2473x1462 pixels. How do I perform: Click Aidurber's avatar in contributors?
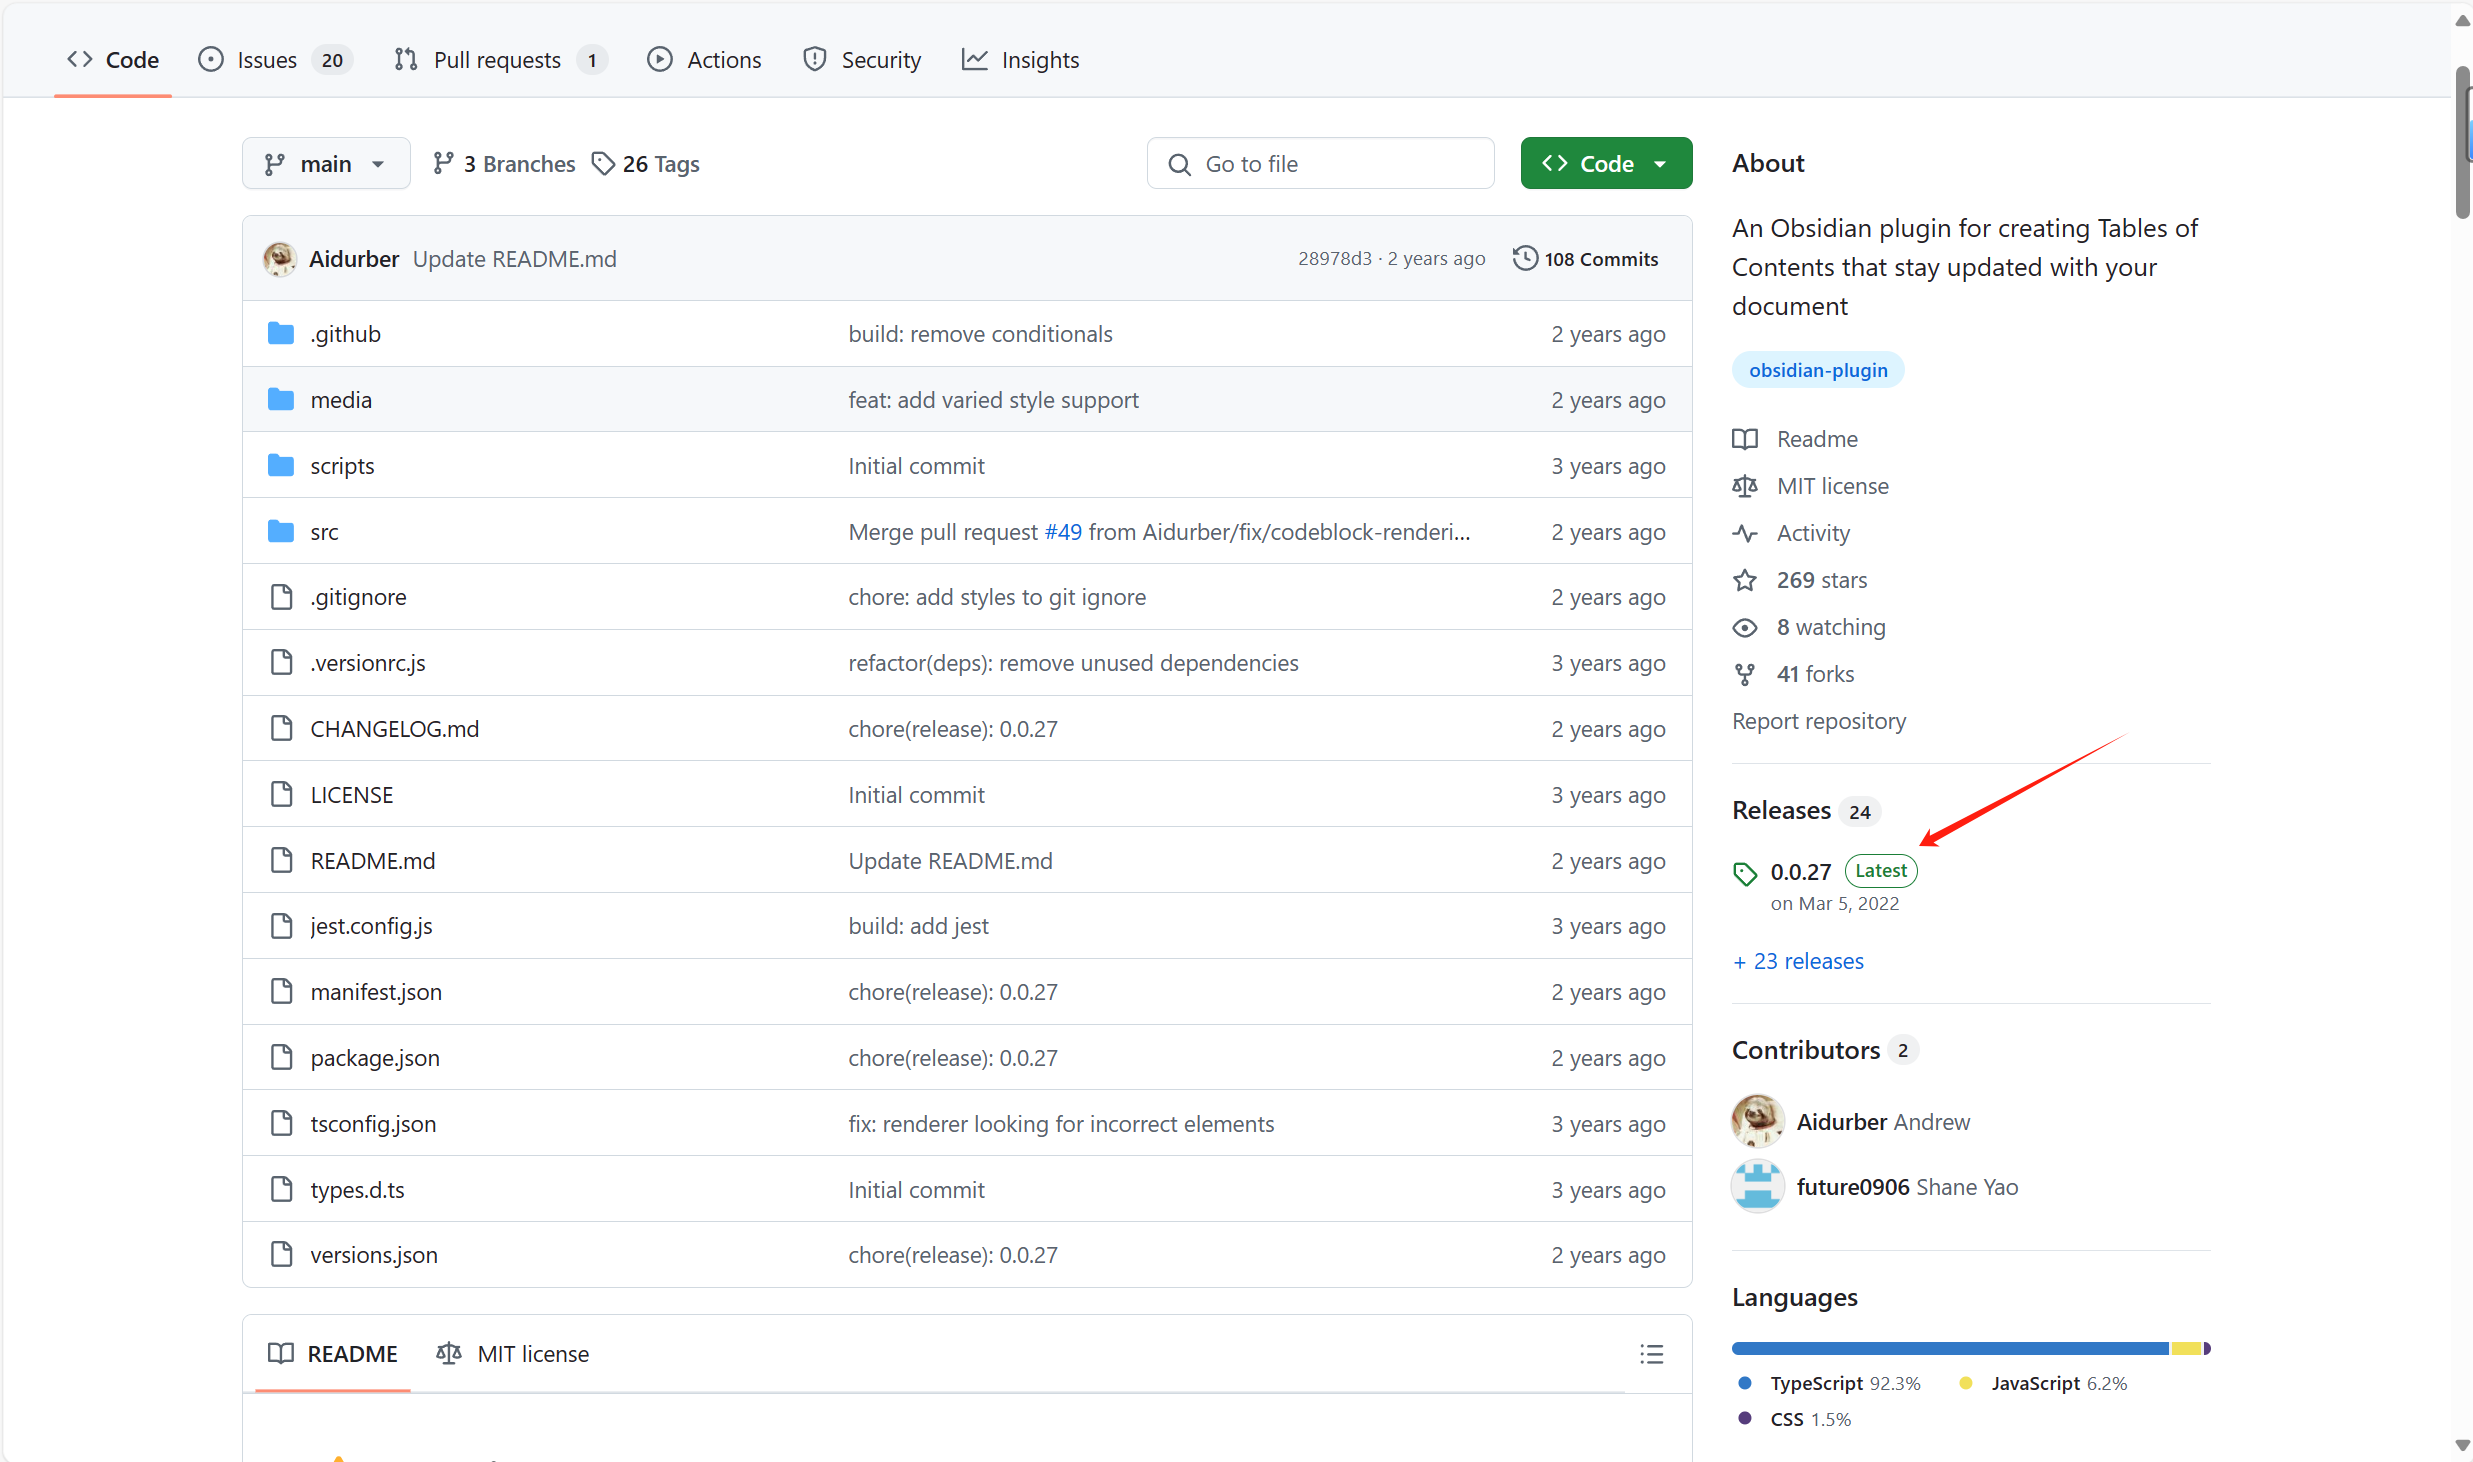pyautogui.click(x=1757, y=1121)
